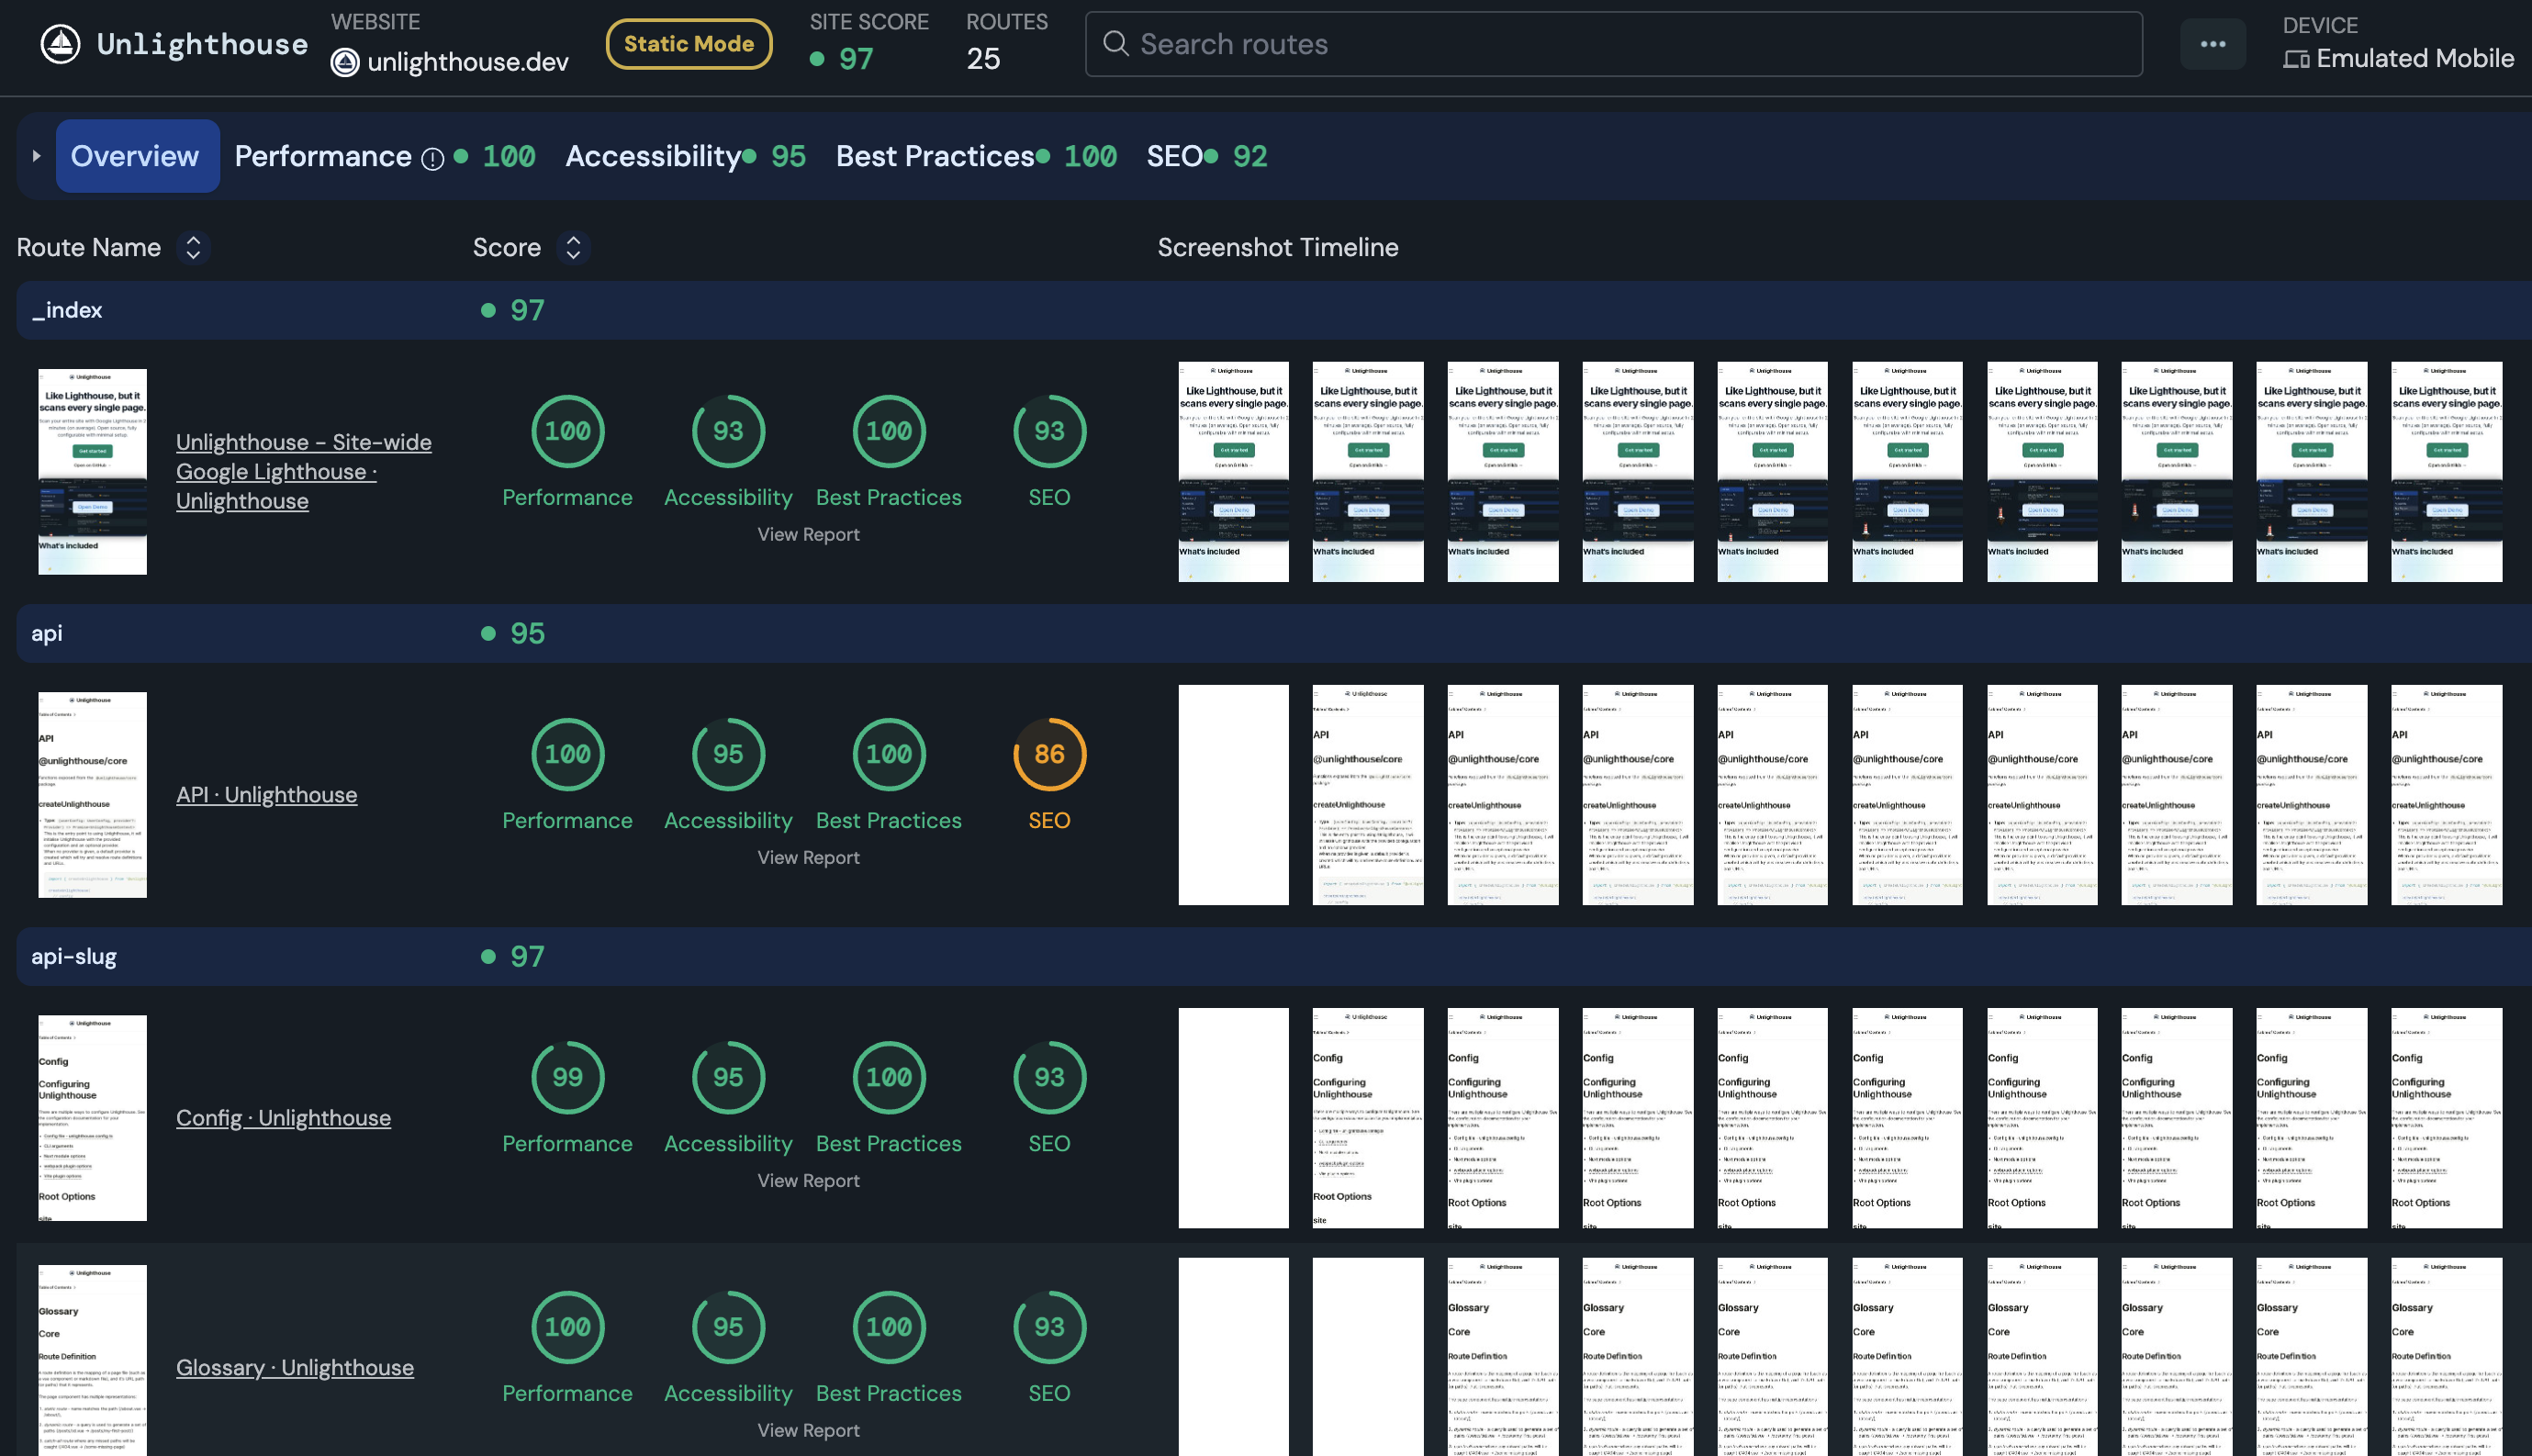The image size is (2532, 1456).
Task: Click the ROUTES 25 count
Action: [x=983, y=59]
